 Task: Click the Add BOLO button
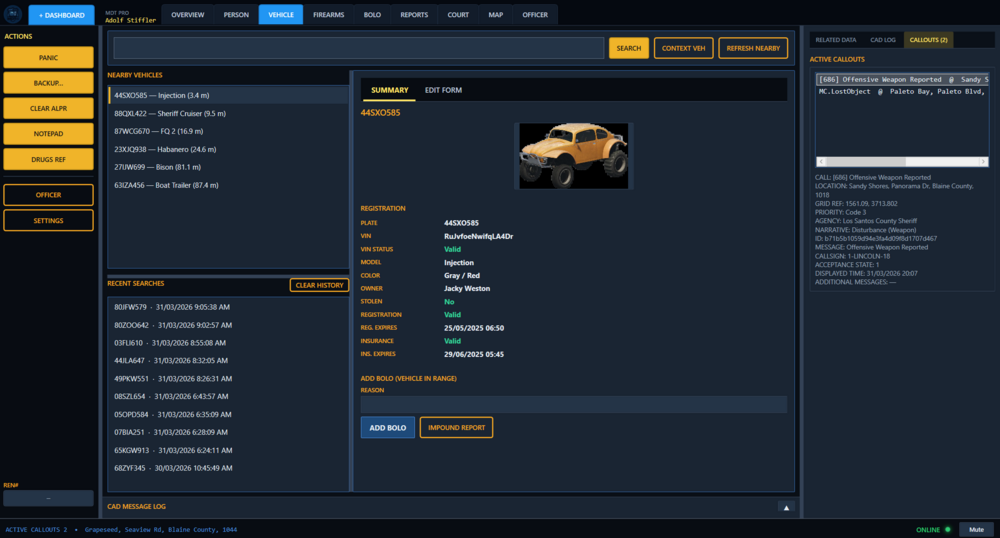click(388, 428)
